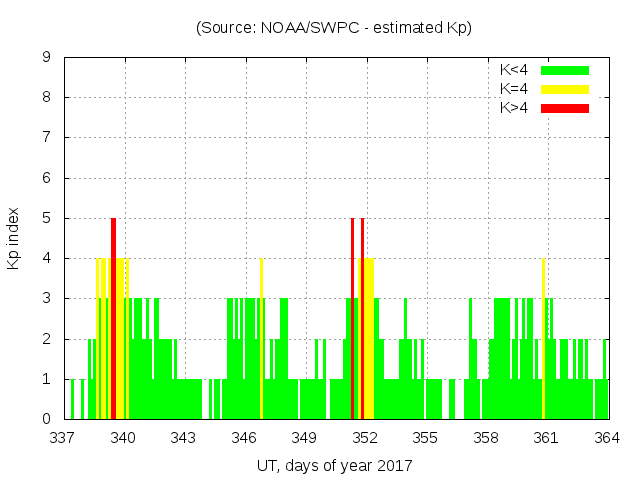Click the yellow Kp 4 bar near day 361

click(x=543, y=338)
